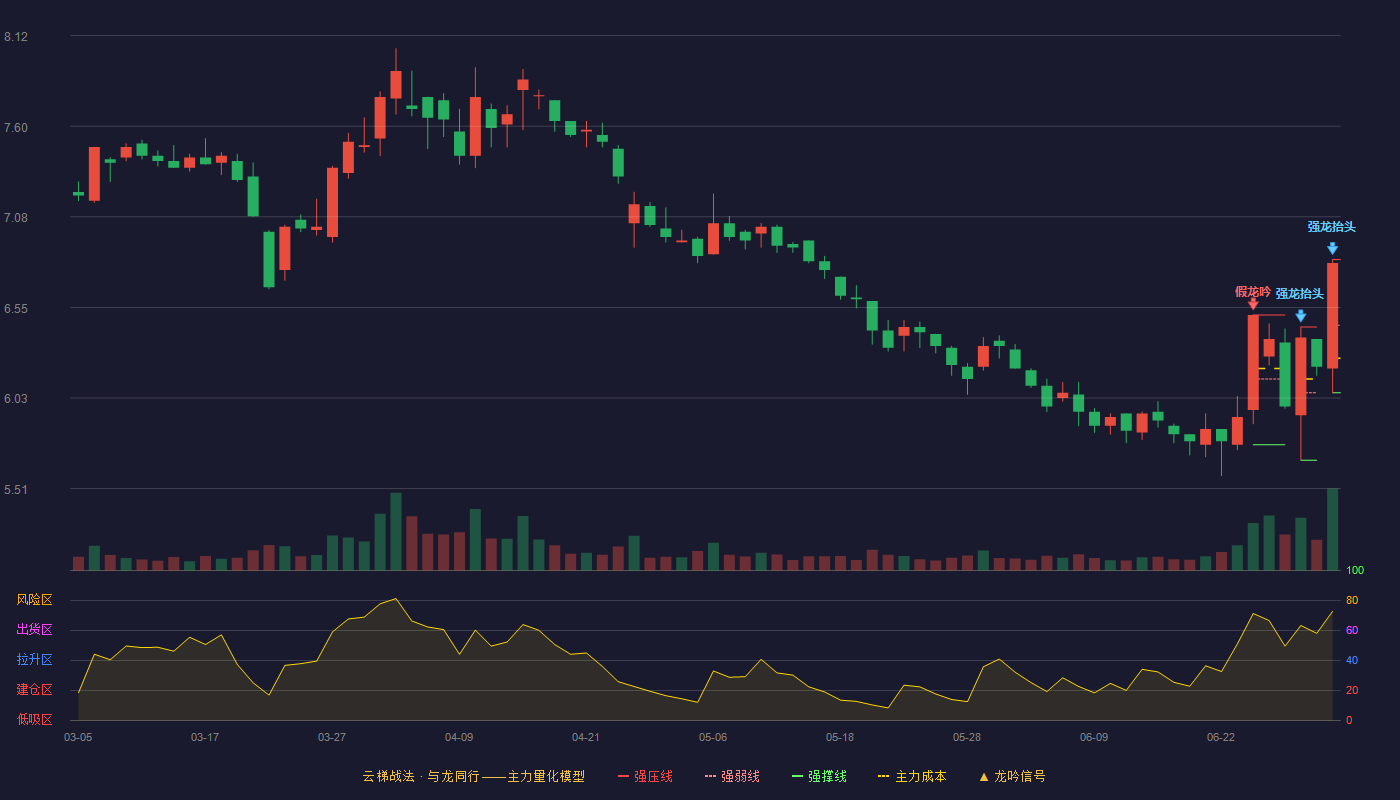Click the 06-22 date label
The width and height of the screenshot is (1400, 800).
(1221, 737)
